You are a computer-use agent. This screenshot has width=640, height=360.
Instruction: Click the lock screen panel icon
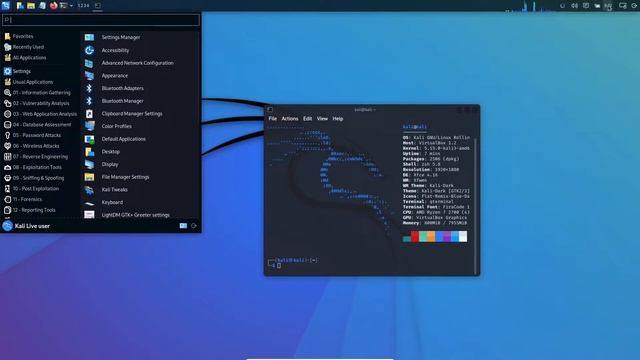pyautogui.click(x=622, y=6)
